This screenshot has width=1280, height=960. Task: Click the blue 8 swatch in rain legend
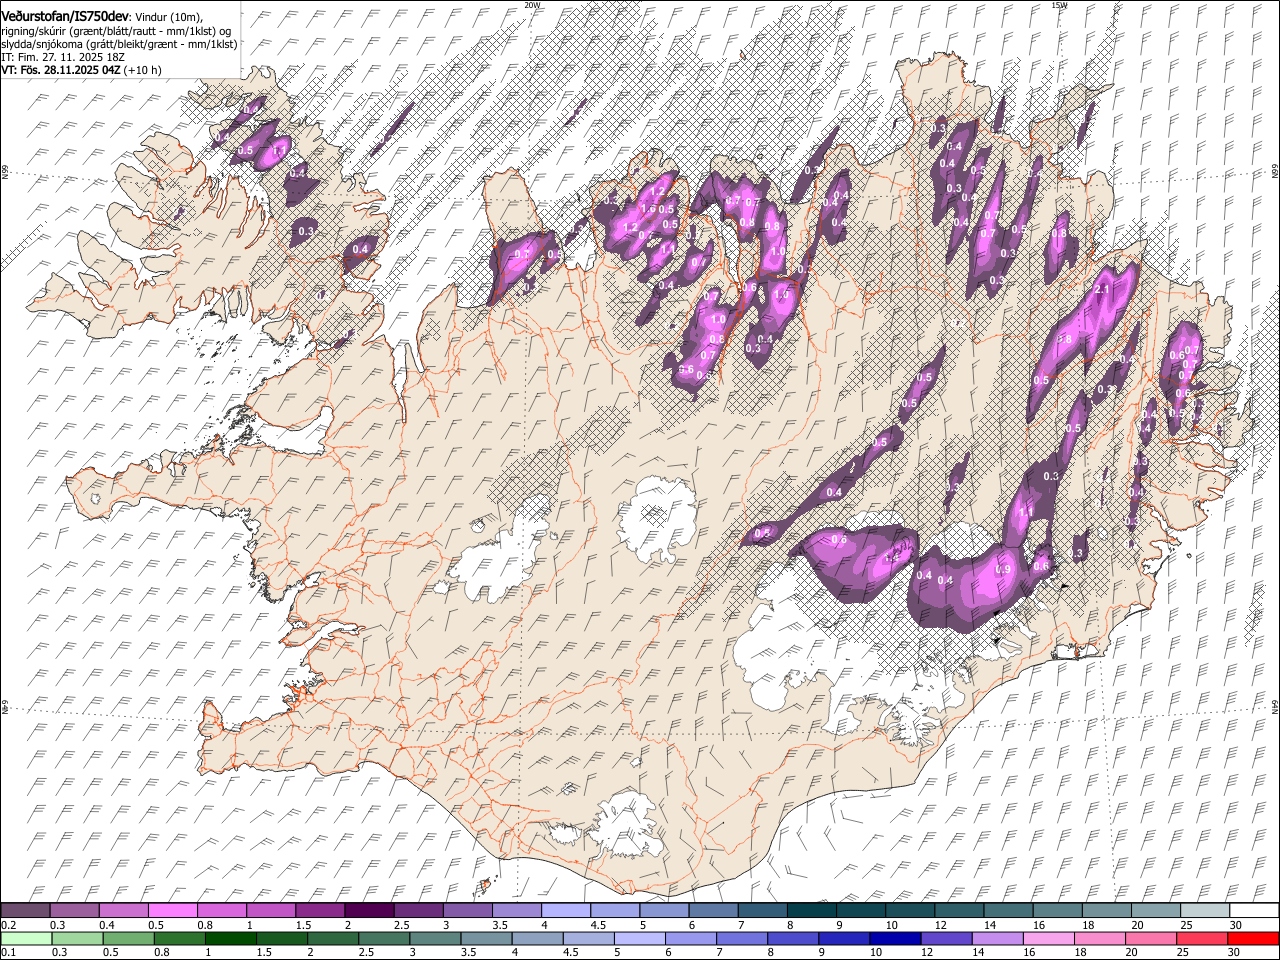[x=792, y=938]
